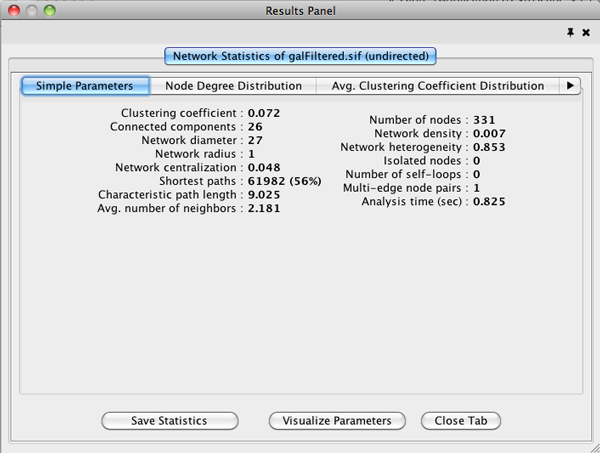Click the Results Panel title bar text
The height and width of the screenshot is (453, 600).
pyautogui.click(x=300, y=10)
